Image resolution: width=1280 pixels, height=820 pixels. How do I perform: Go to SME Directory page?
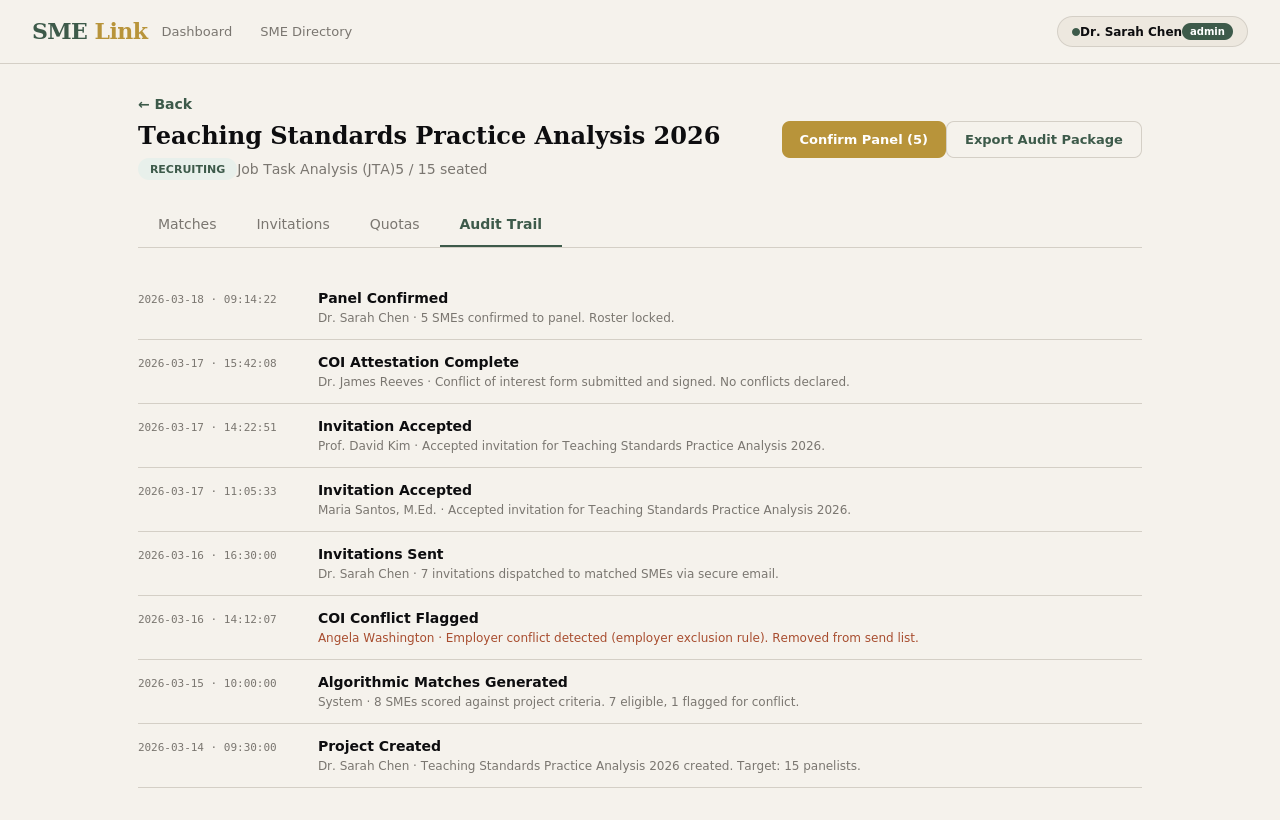click(x=306, y=31)
